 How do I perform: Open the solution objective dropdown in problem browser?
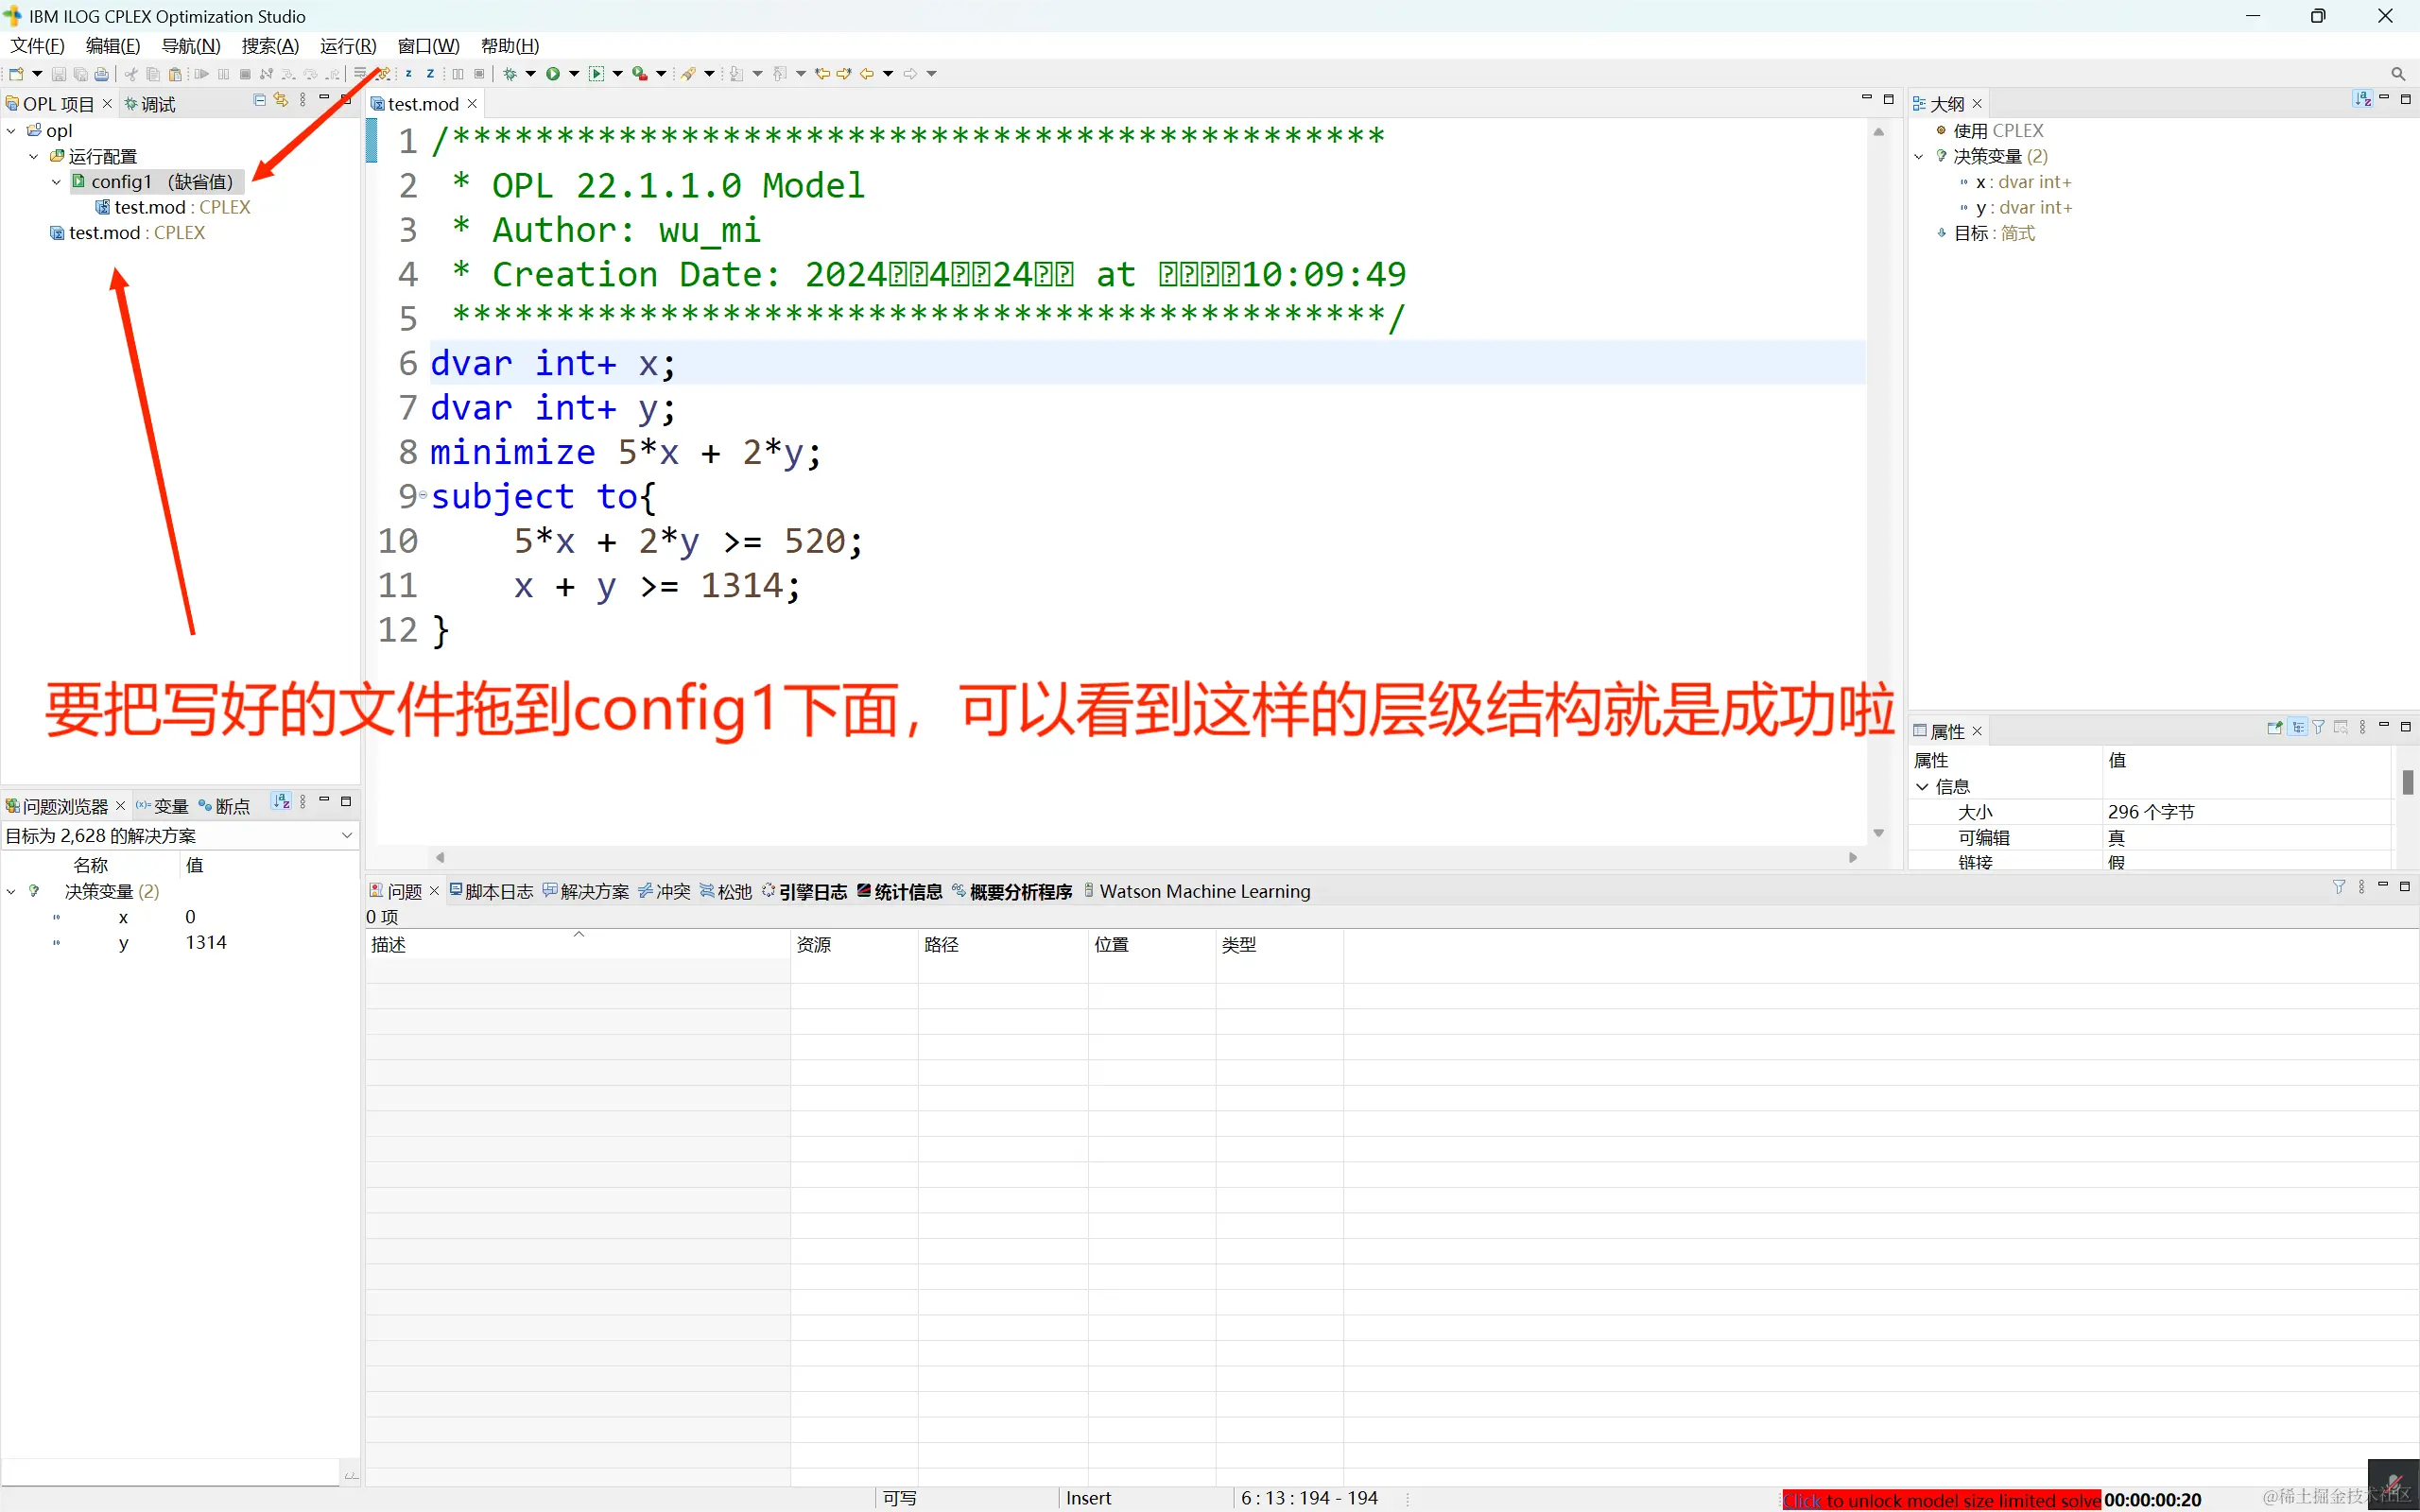click(x=346, y=836)
